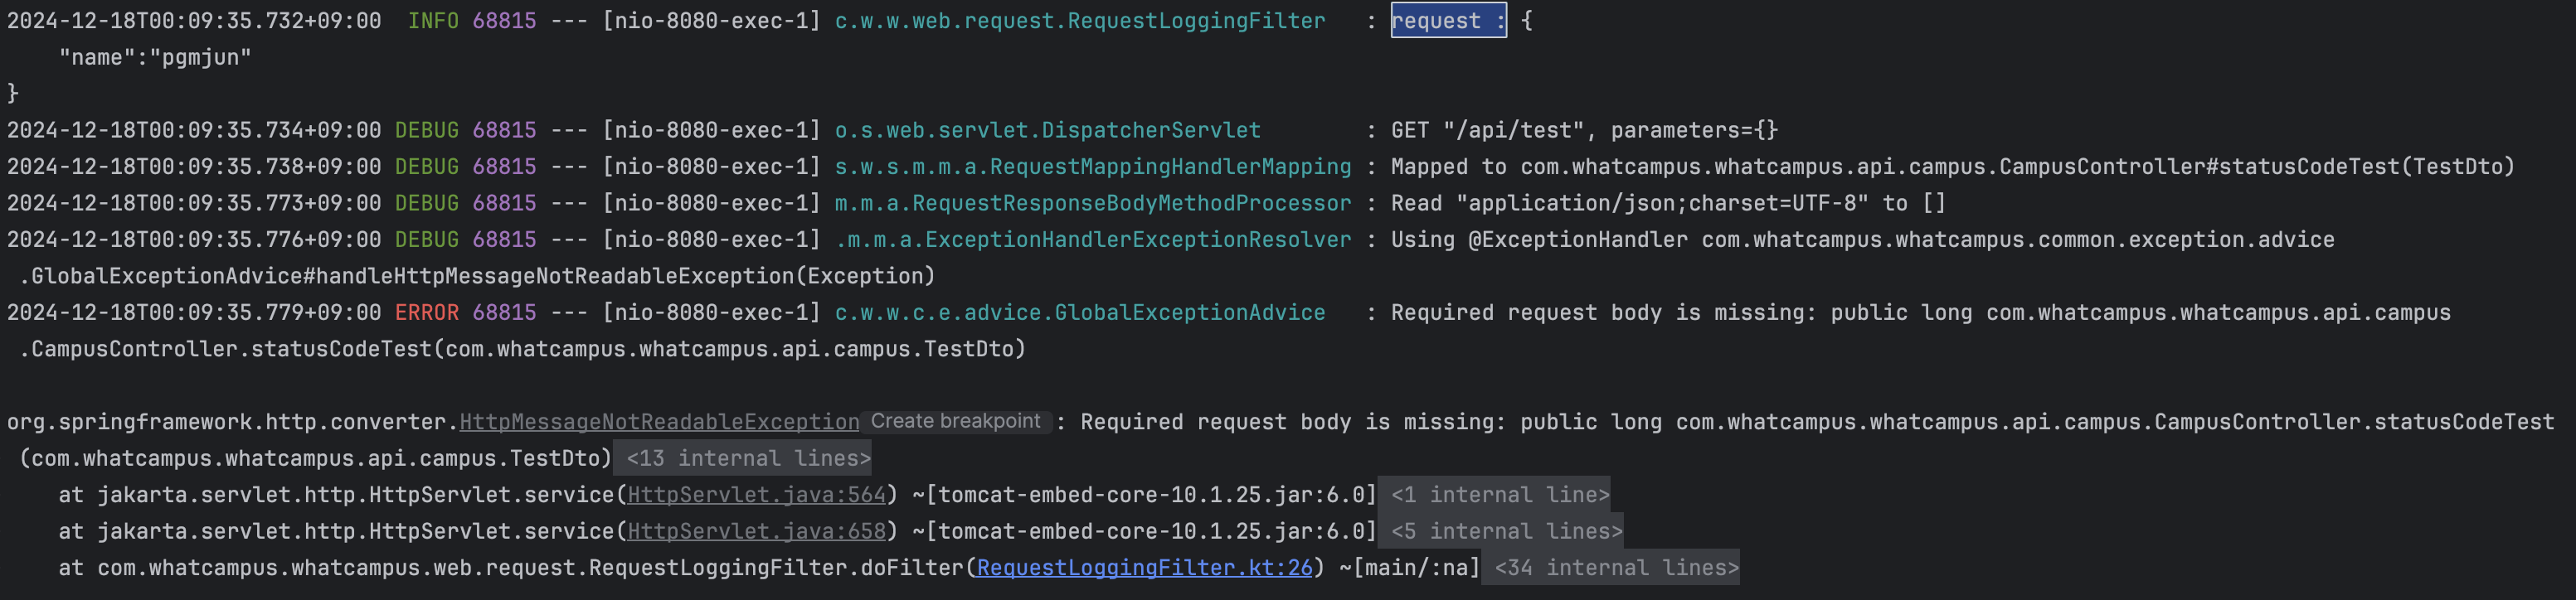Click the INFO log level label

point(433,21)
